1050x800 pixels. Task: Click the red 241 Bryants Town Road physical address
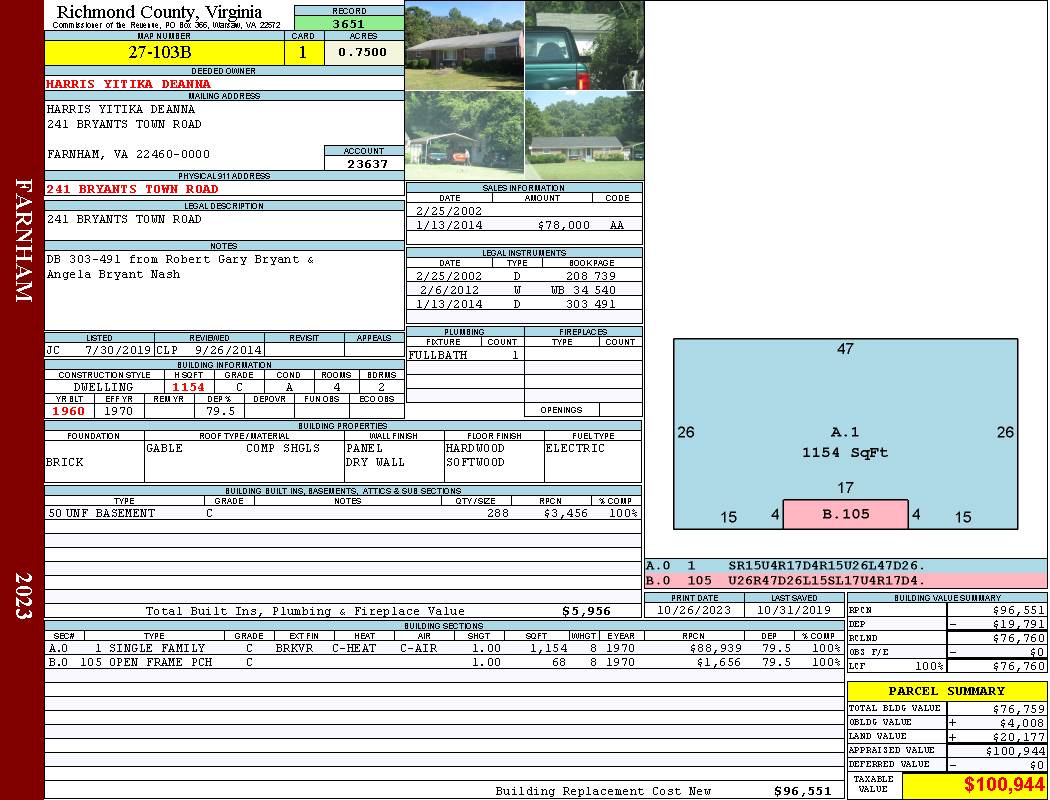132,189
